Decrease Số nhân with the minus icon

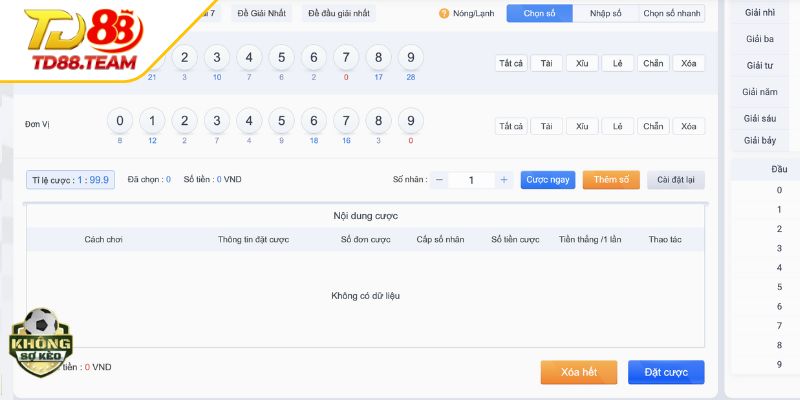pos(439,180)
